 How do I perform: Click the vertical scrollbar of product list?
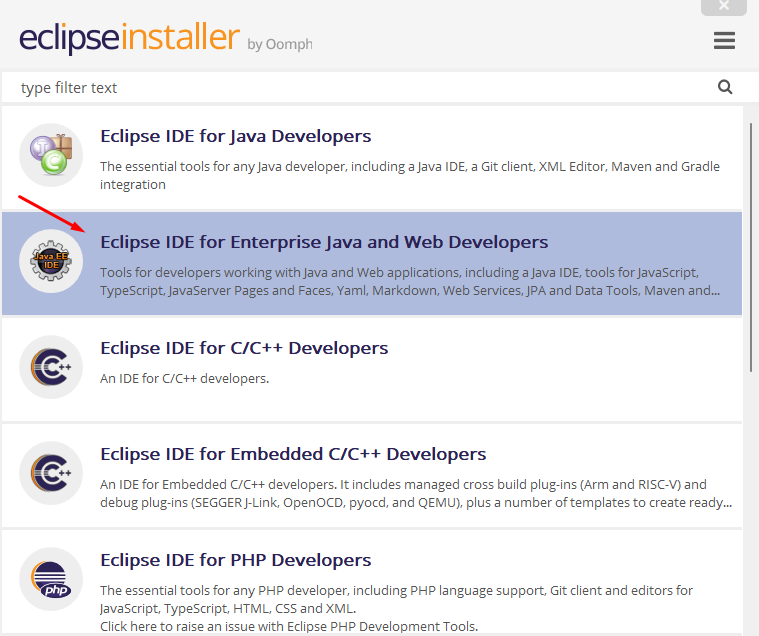point(751,247)
